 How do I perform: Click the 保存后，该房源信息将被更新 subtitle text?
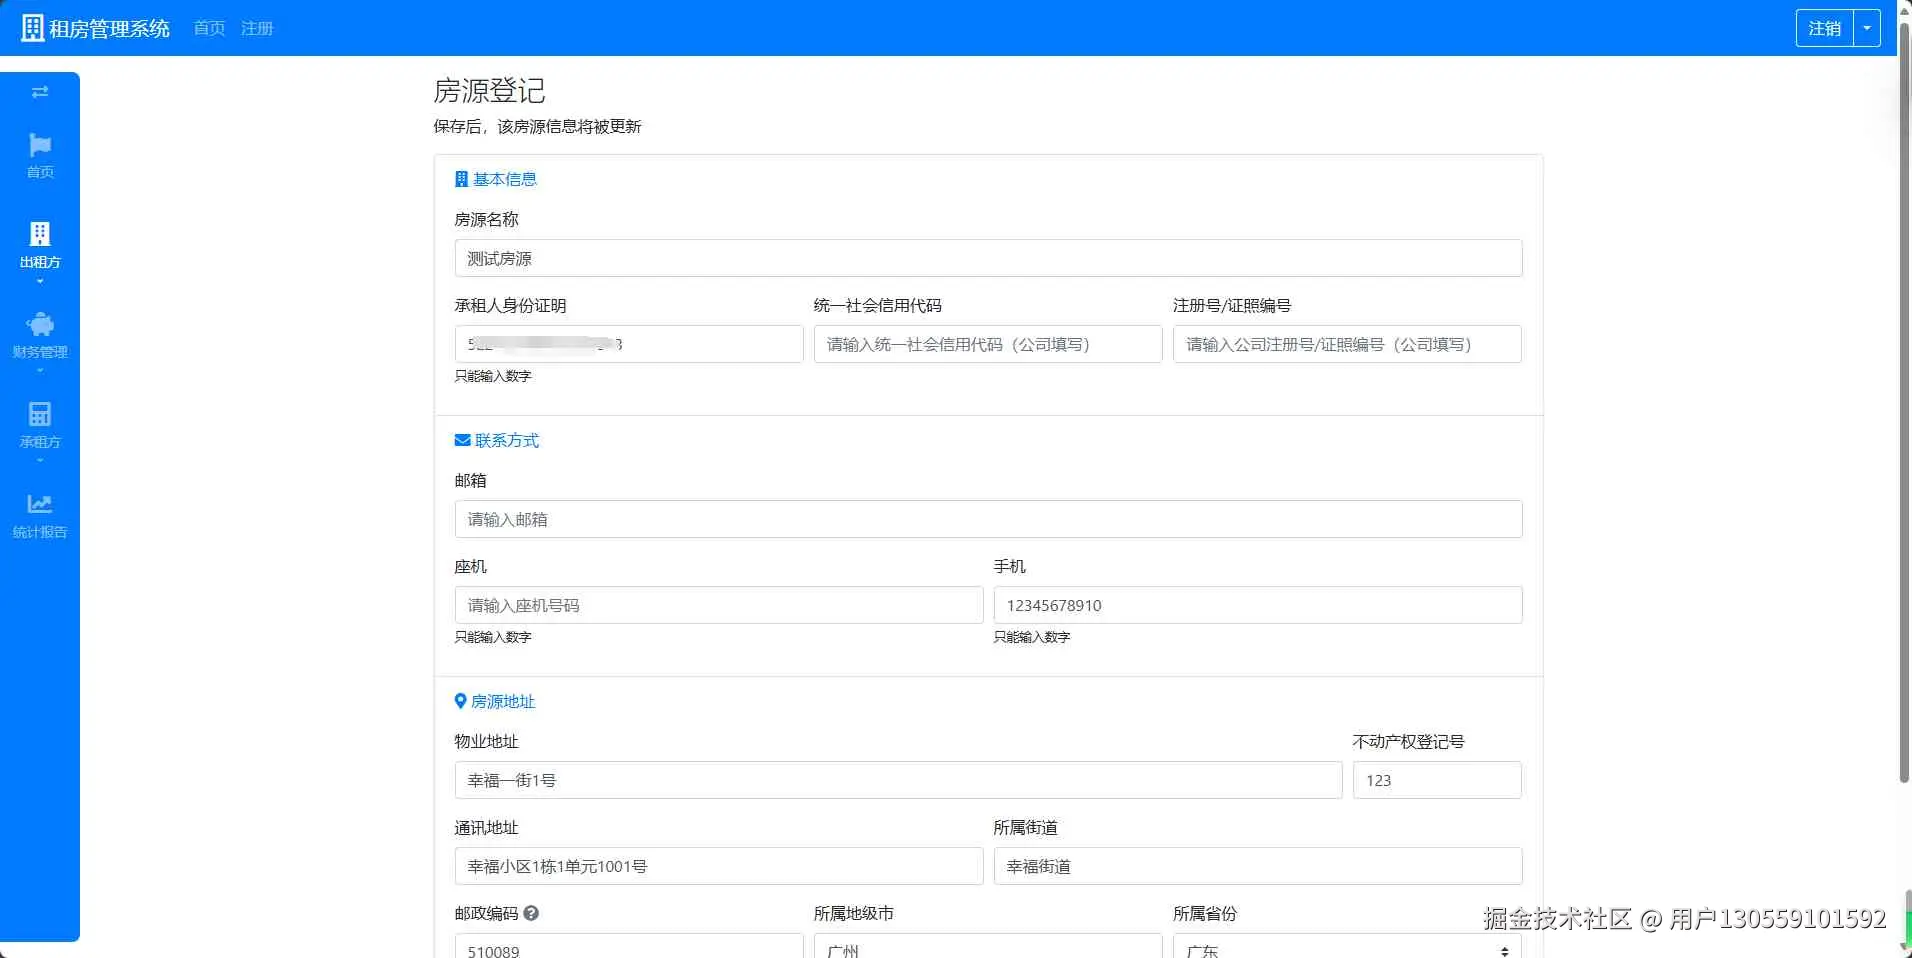pyautogui.click(x=537, y=126)
